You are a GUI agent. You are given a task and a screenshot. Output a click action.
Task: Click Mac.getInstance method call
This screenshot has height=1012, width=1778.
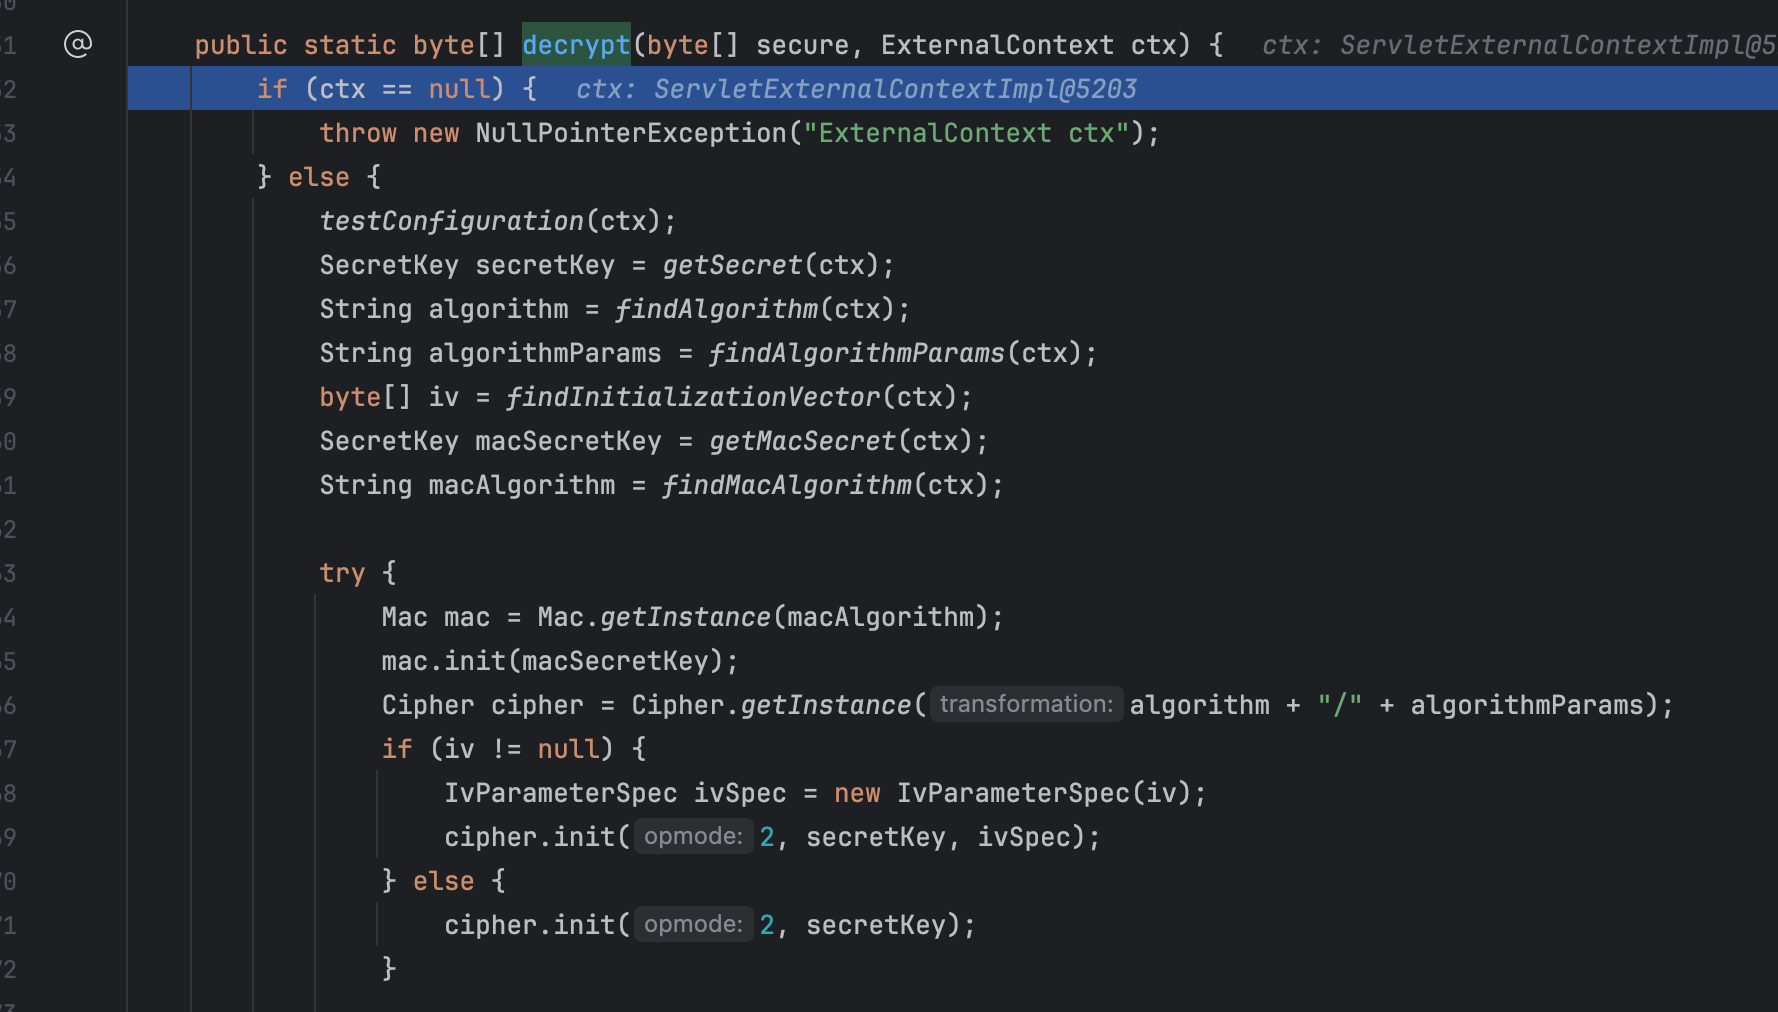[685, 617]
